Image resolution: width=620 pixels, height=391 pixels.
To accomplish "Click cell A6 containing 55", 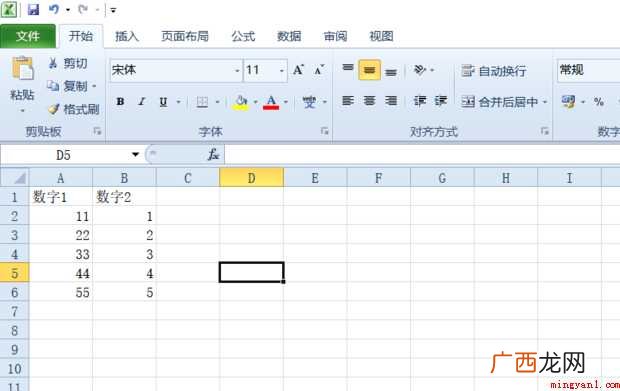I will (61, 292).
